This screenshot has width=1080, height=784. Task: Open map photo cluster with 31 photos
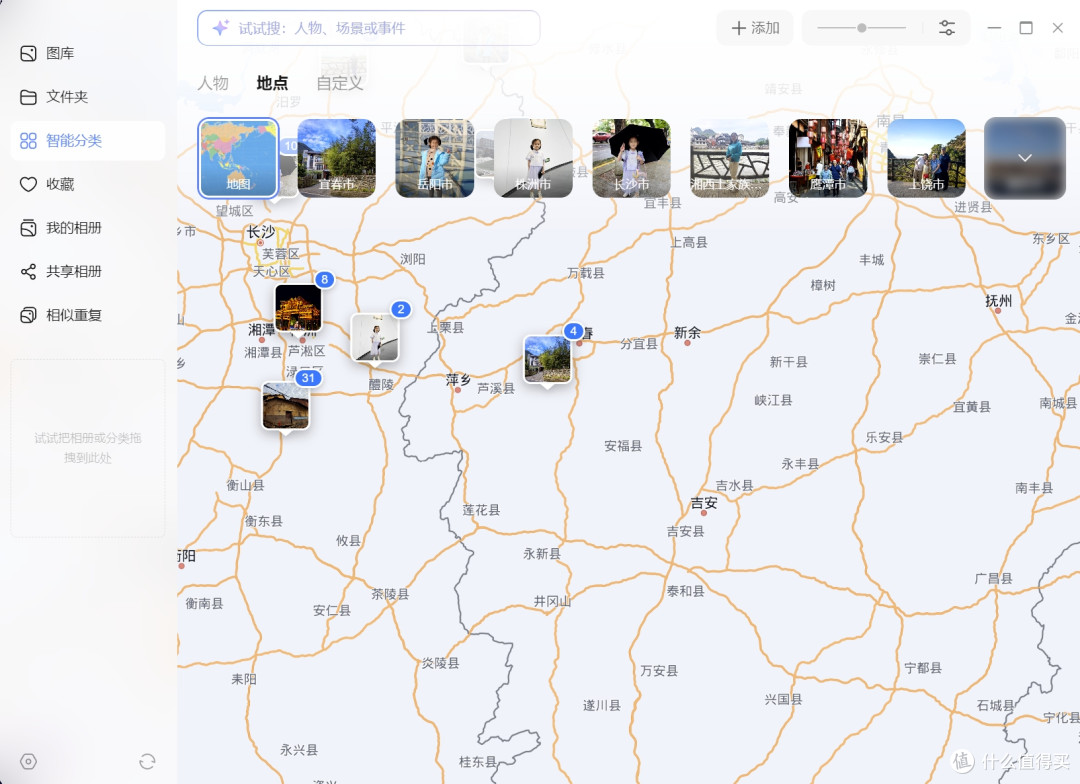point(286,406)
